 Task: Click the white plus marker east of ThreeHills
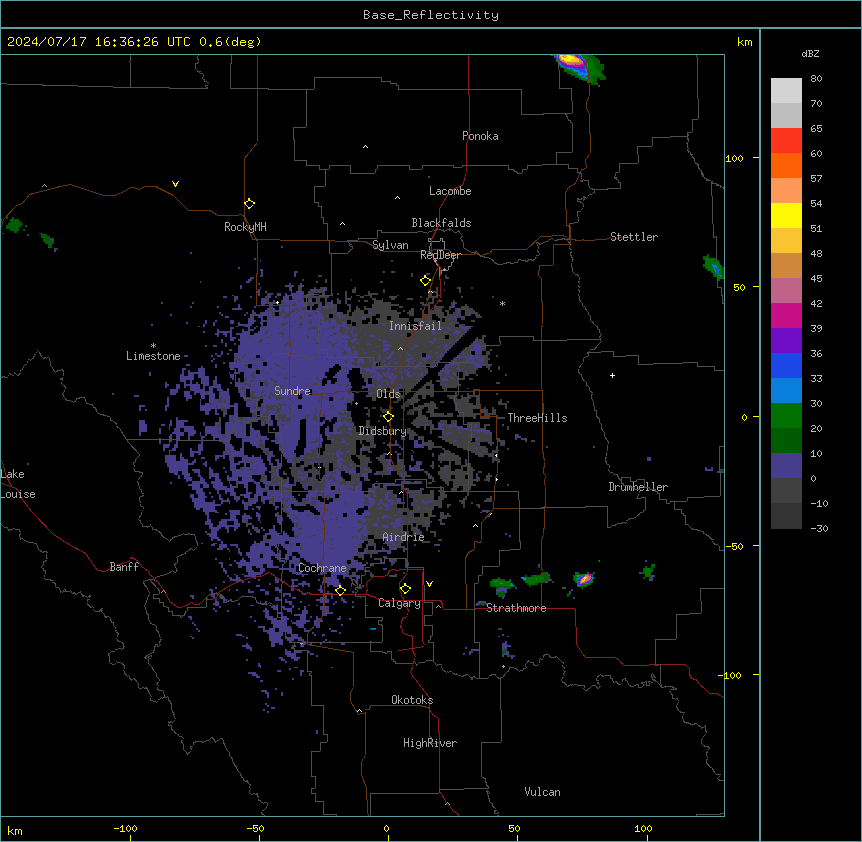click(x=612, y=375)
